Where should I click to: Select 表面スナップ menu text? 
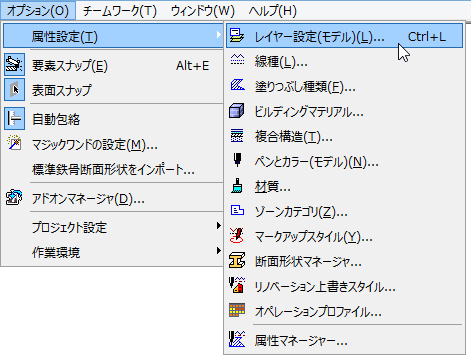tap(61, 90)
